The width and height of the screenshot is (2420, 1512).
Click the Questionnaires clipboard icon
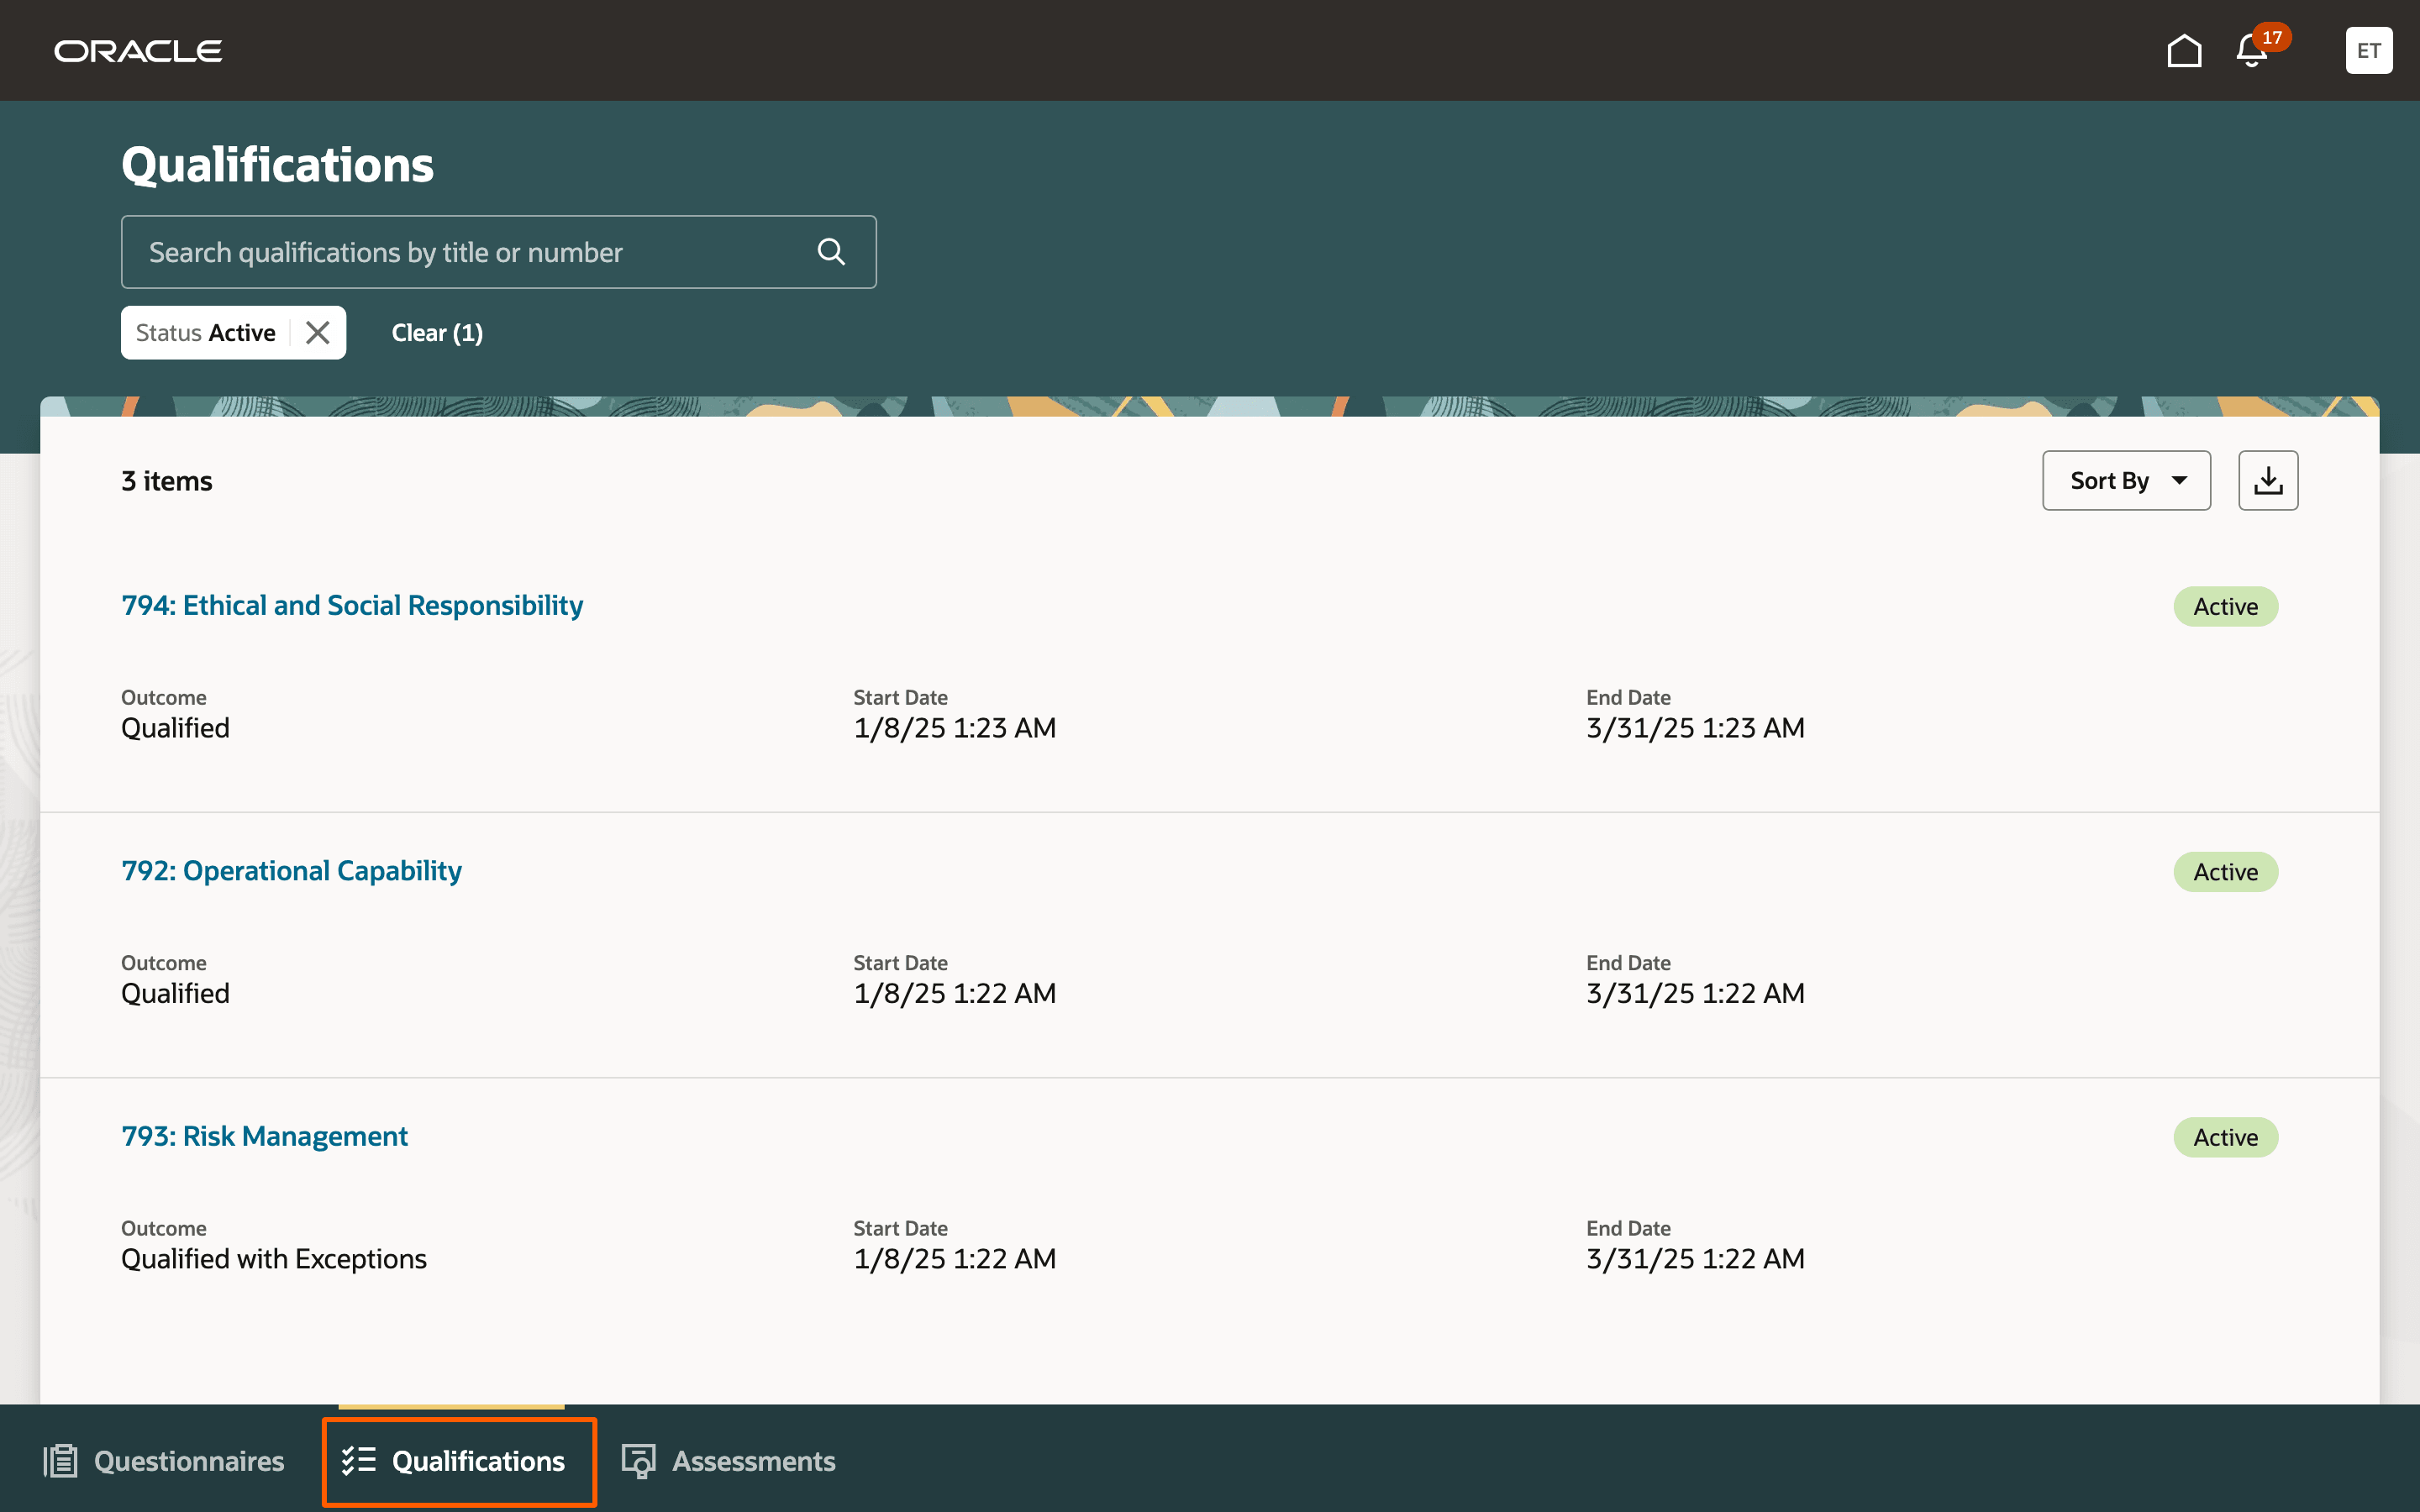click(60, 1461)
